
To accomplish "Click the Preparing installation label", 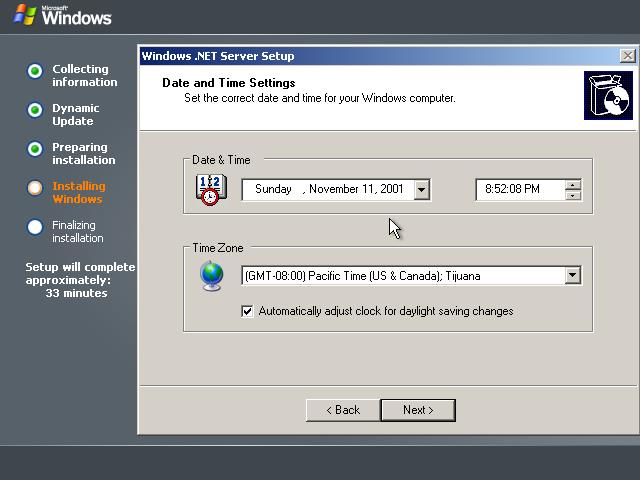I will (x=84, y=153).
